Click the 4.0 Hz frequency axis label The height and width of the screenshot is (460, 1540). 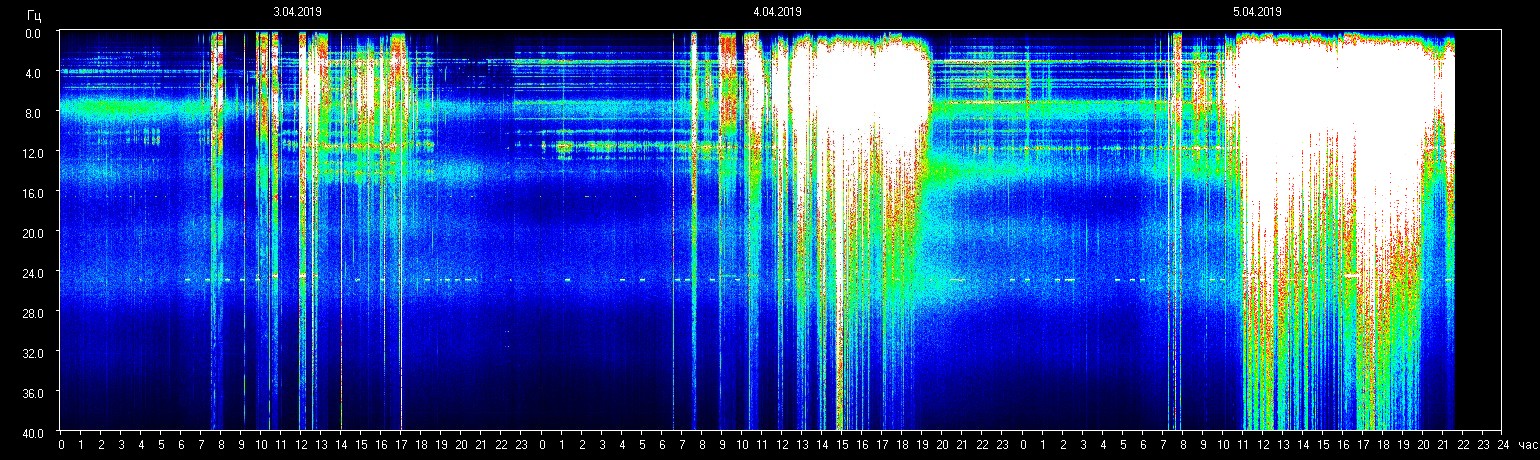pyautogui.click(x=34, y=73)
